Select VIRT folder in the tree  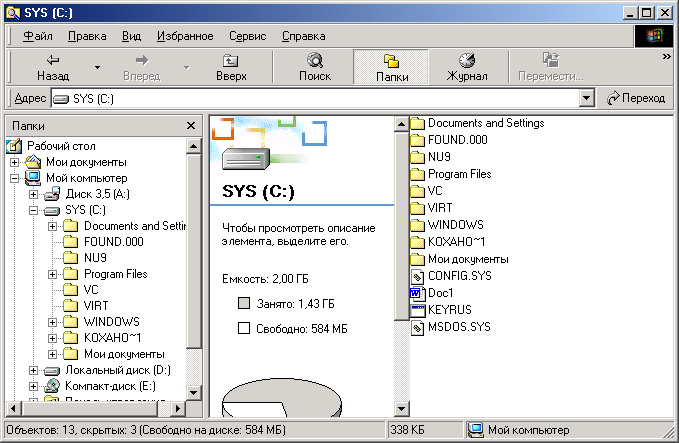pos(96,306)
